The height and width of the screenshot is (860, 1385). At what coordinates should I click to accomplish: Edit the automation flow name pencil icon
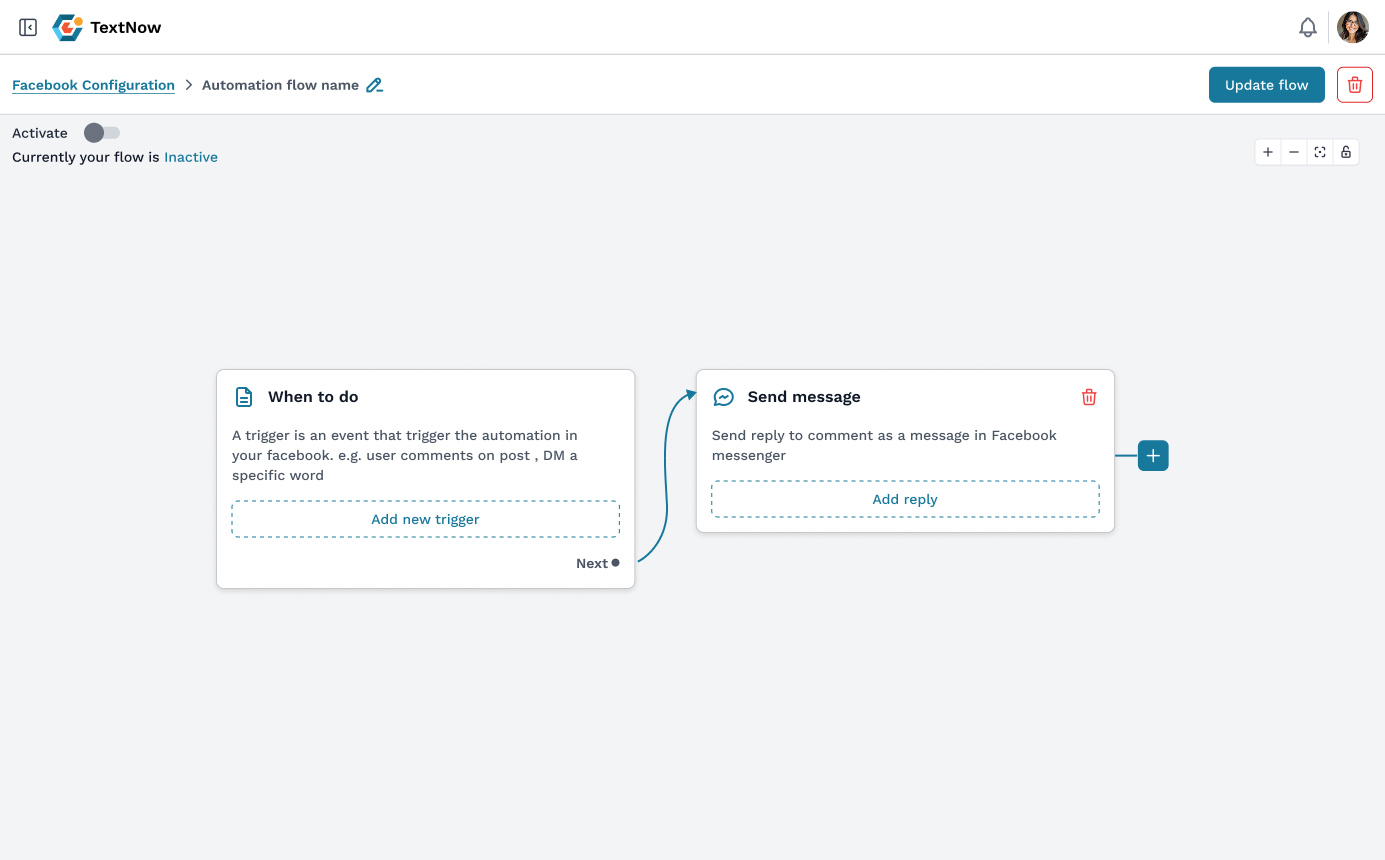(x=374, y=86)
